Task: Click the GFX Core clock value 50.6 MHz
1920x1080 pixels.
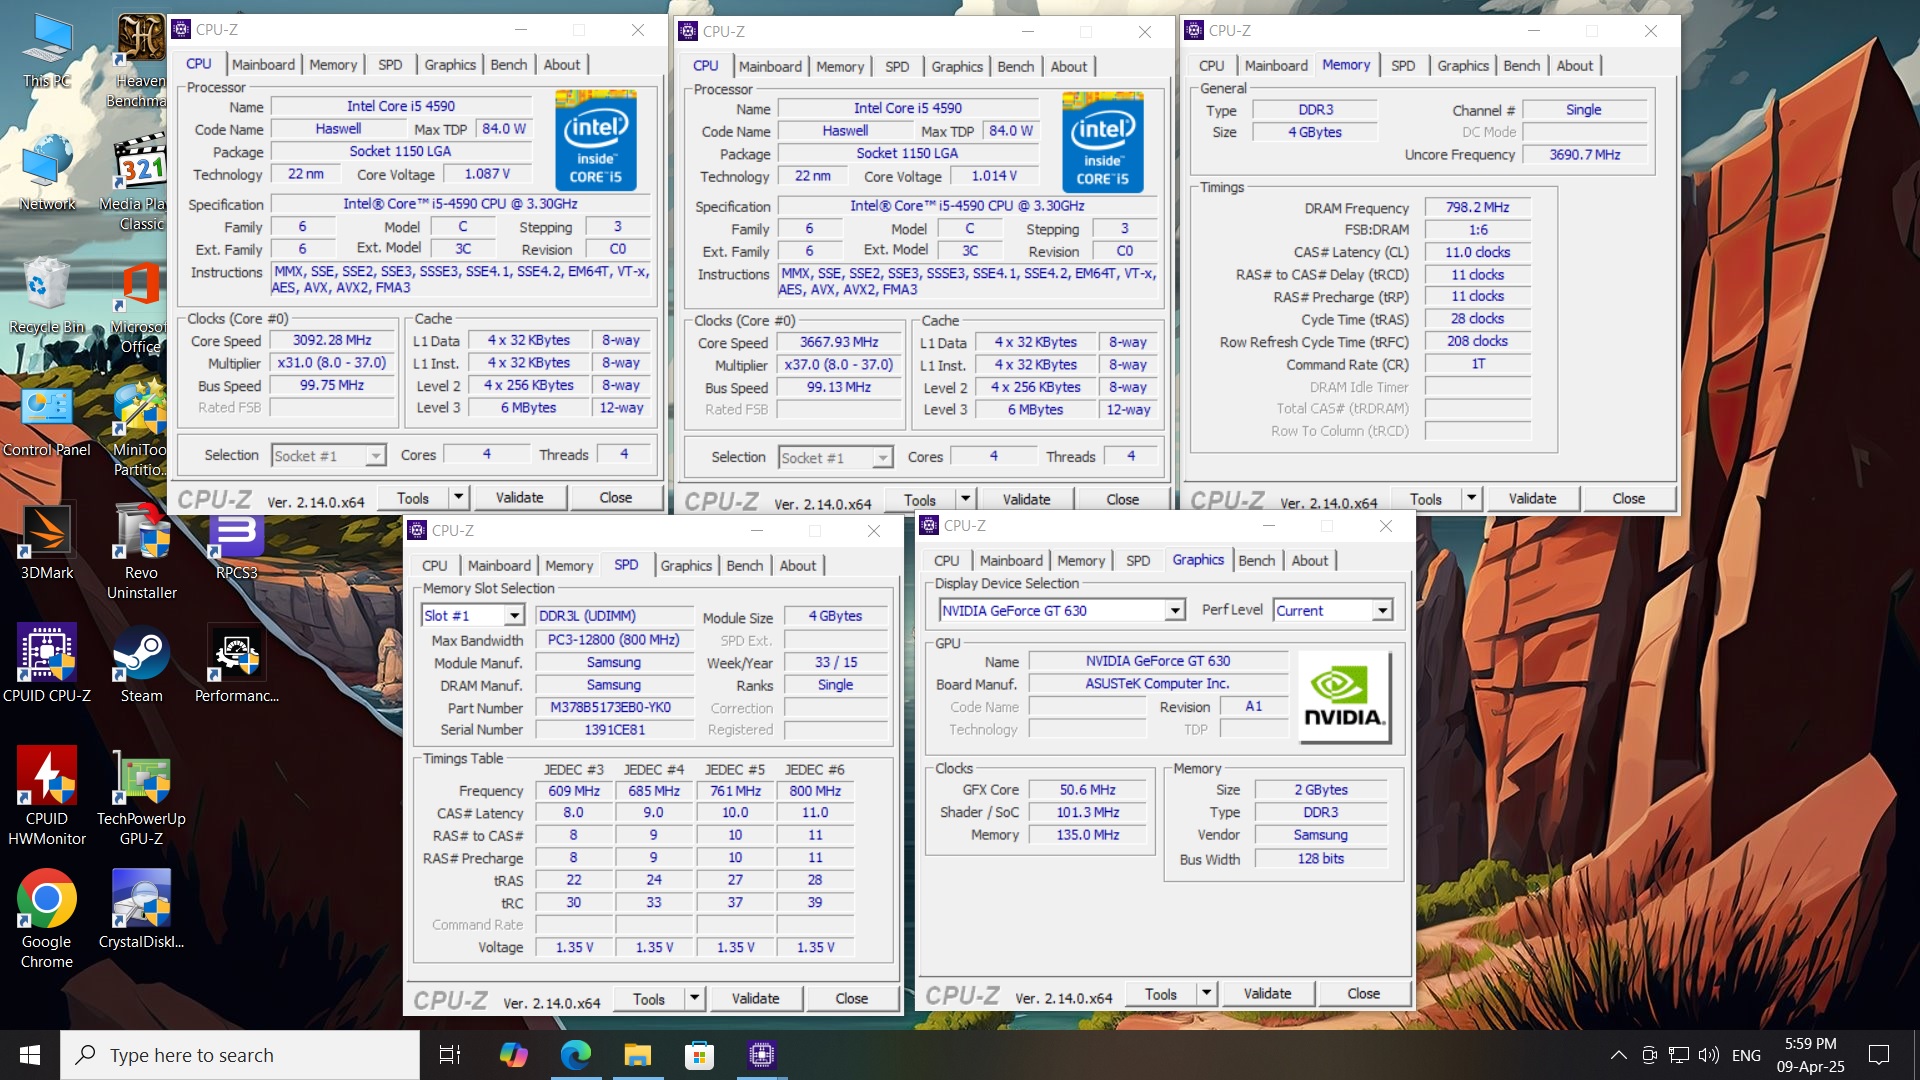Action: [x=1087, y=789]
